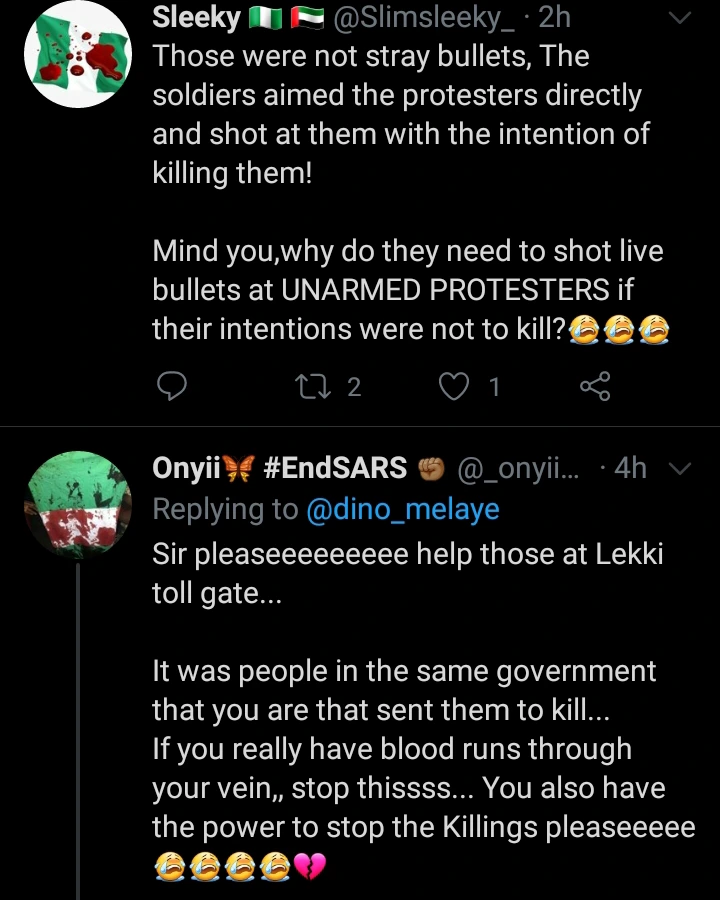Reply to Sleeky's tweet via comment icon
This screenshot has height=900, width=720.
[x=172, y=386]
